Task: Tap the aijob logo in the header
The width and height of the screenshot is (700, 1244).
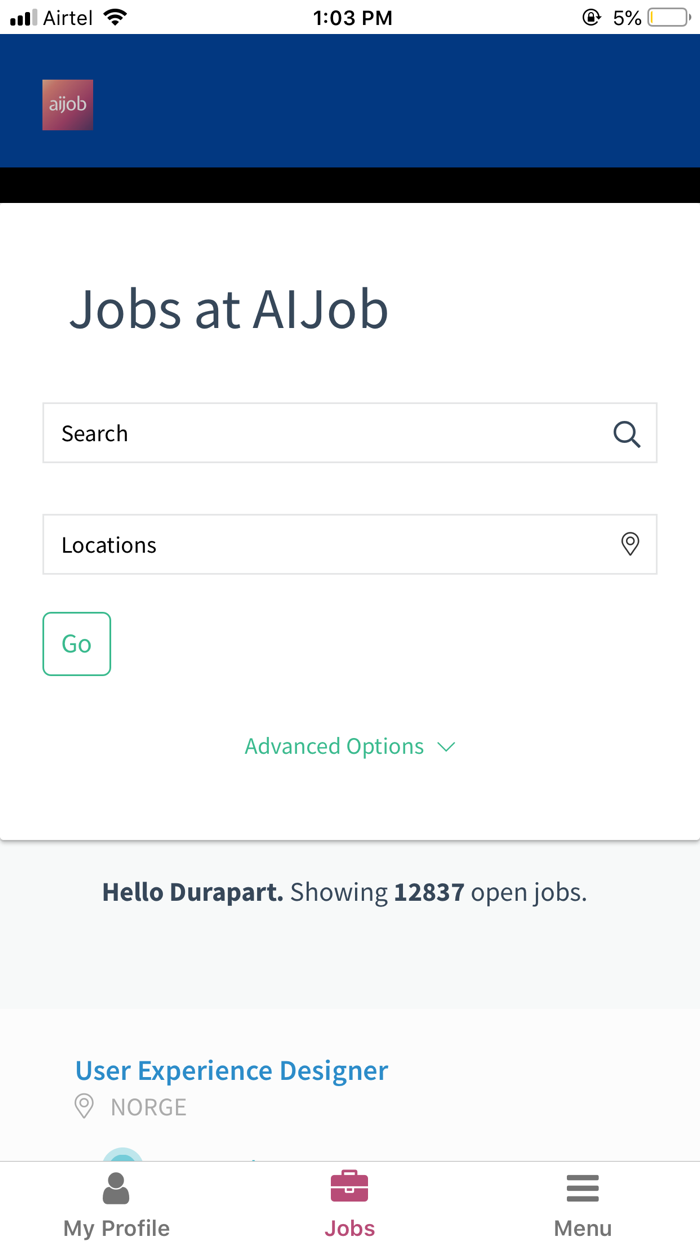Action: point(67,103)
